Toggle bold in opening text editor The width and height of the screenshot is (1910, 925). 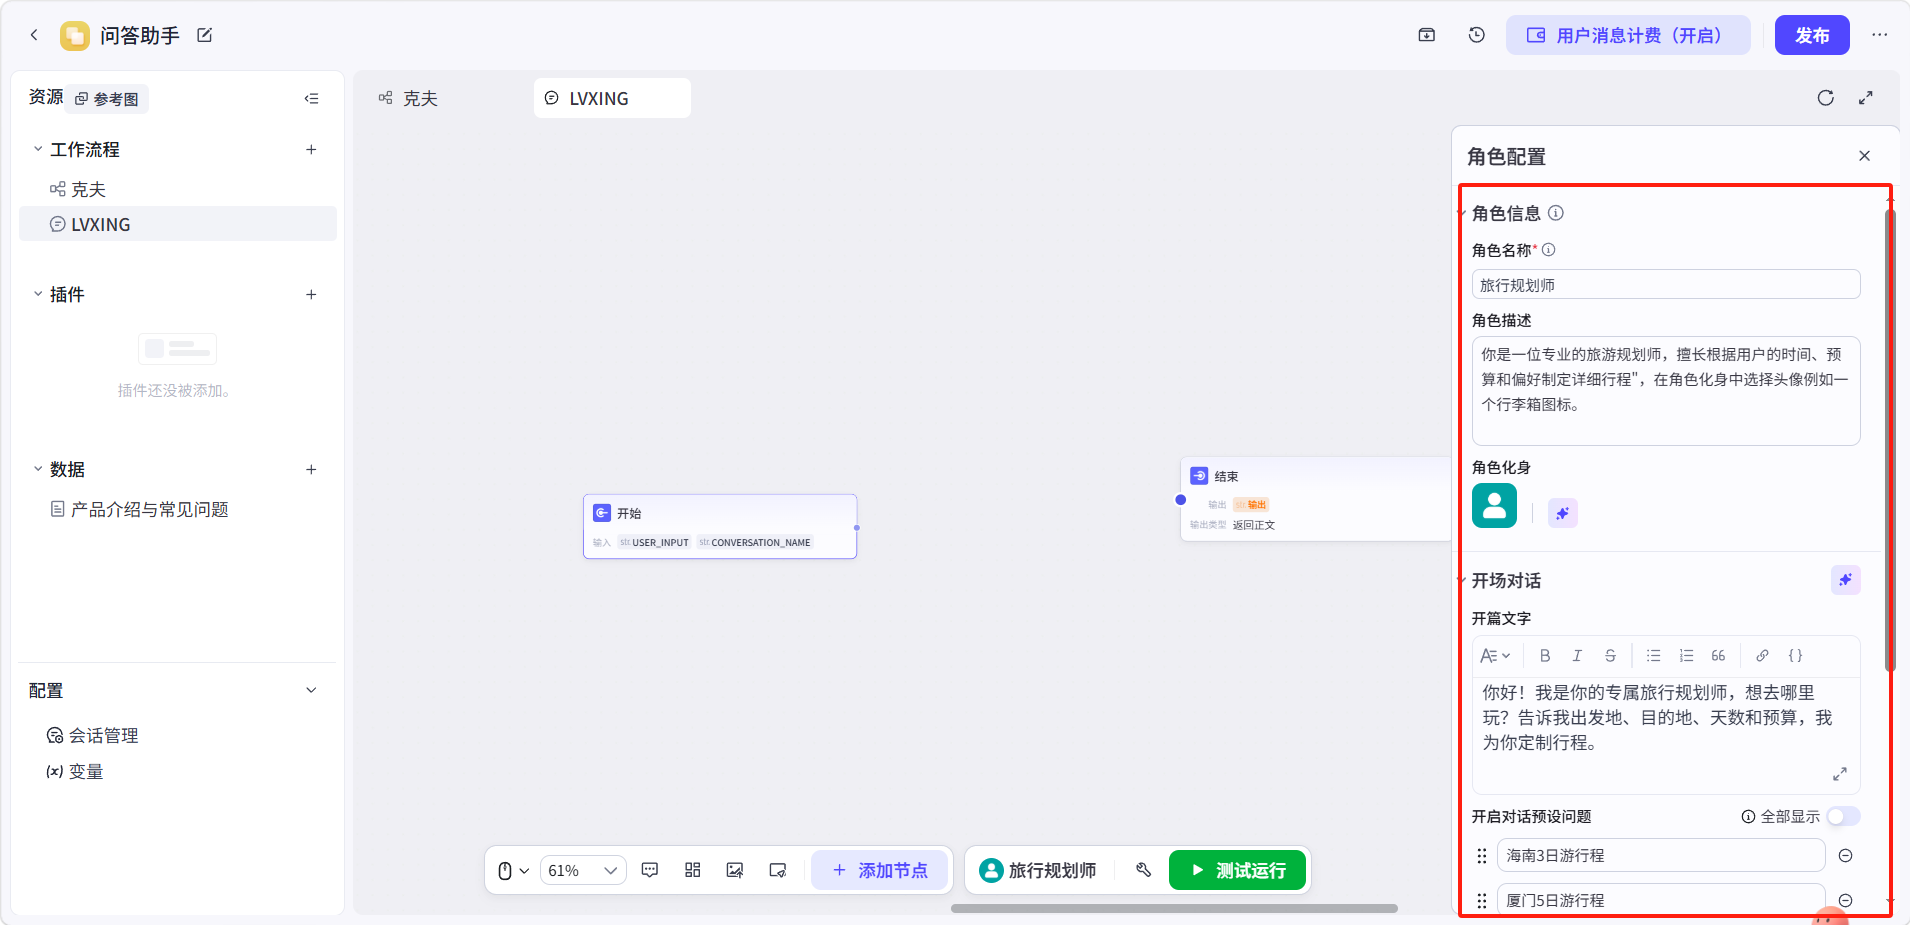tap(1545, 656)
